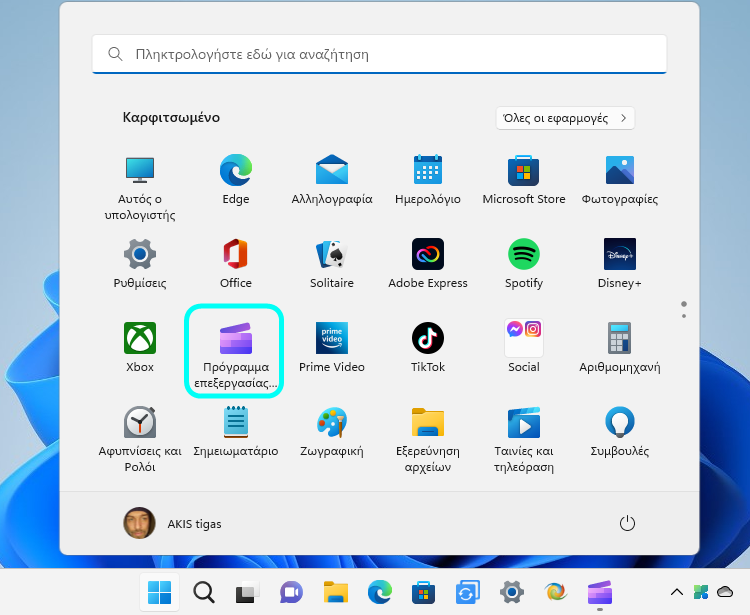The image size is (750, 615).
Task: Show hidden system tray icons
Action: [x=677, y=593]
